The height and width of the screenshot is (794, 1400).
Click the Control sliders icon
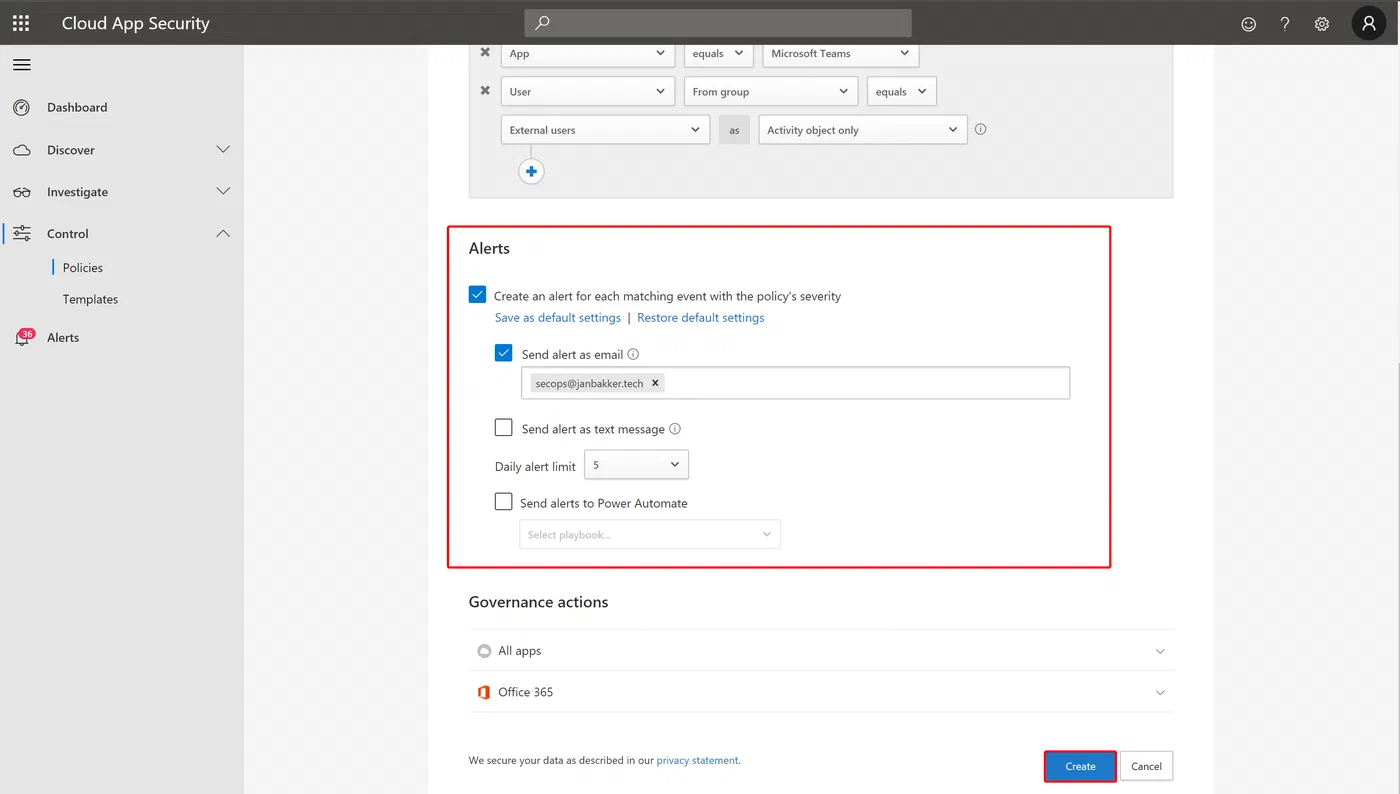(22, 234)
